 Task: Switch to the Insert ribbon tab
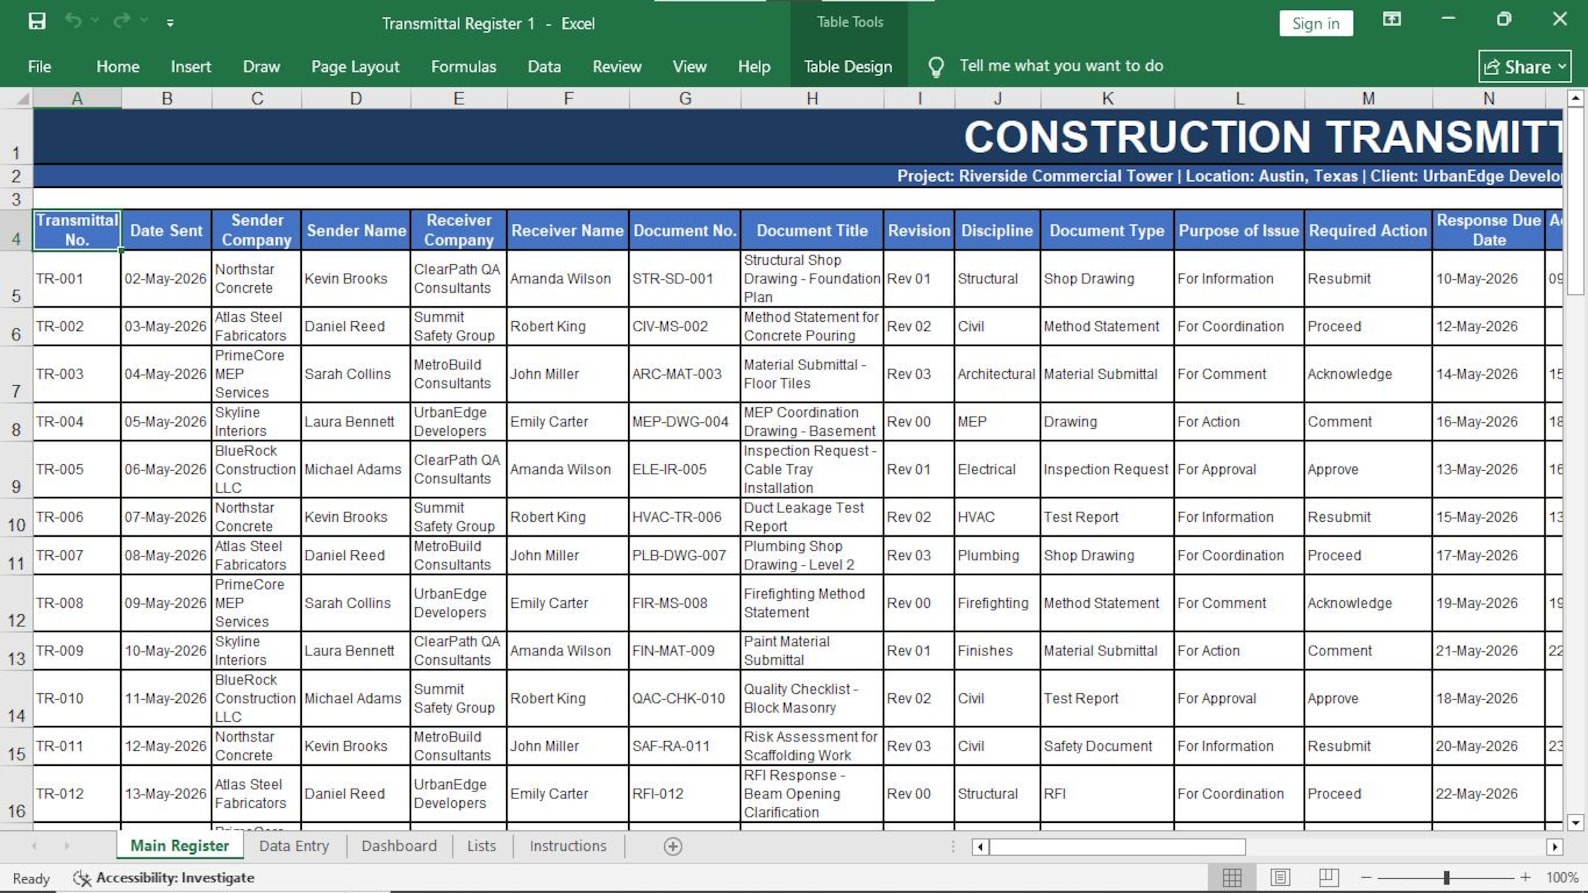point(191,66)
